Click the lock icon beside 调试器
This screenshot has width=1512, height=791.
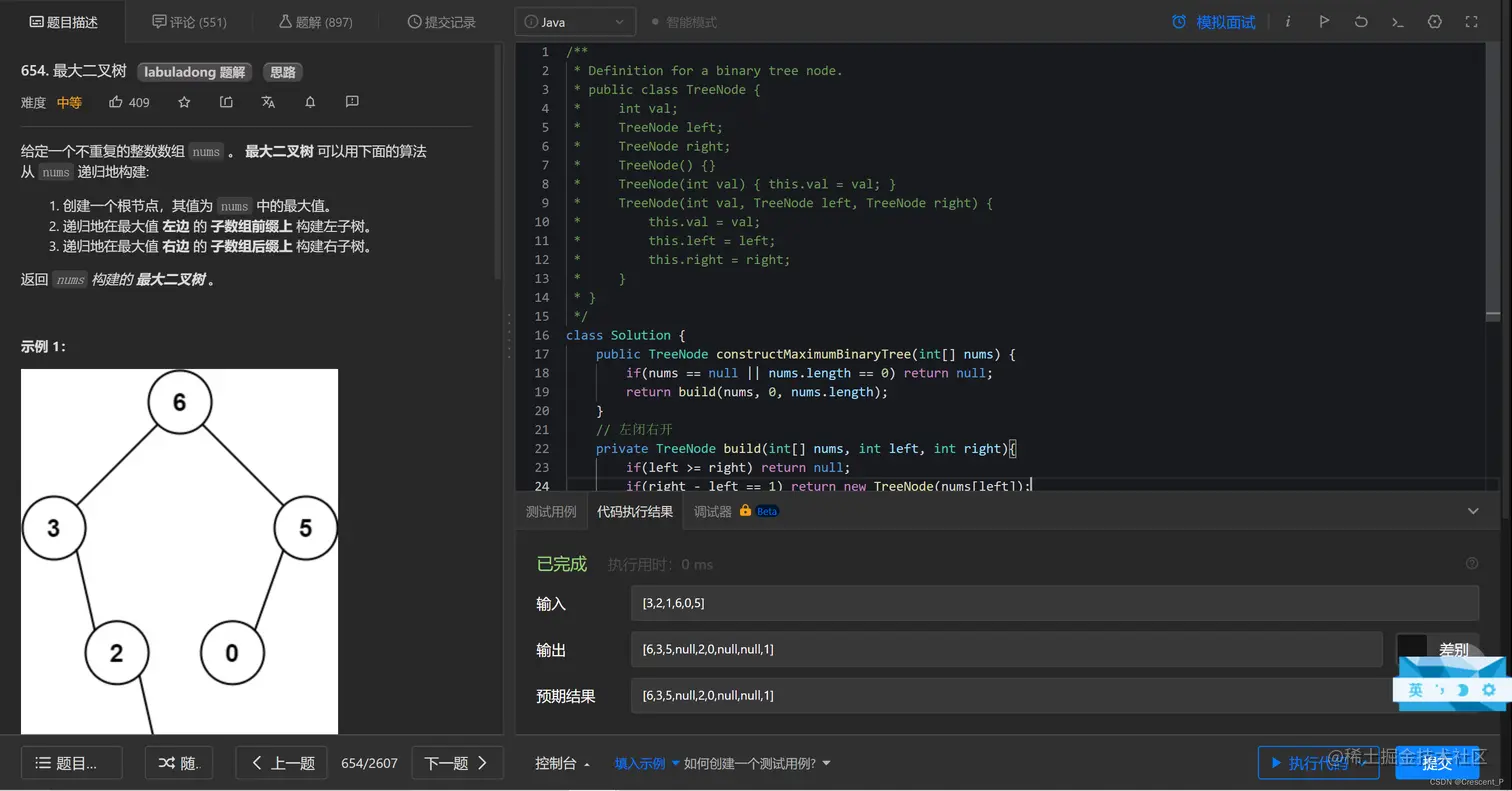pos(745,511)
